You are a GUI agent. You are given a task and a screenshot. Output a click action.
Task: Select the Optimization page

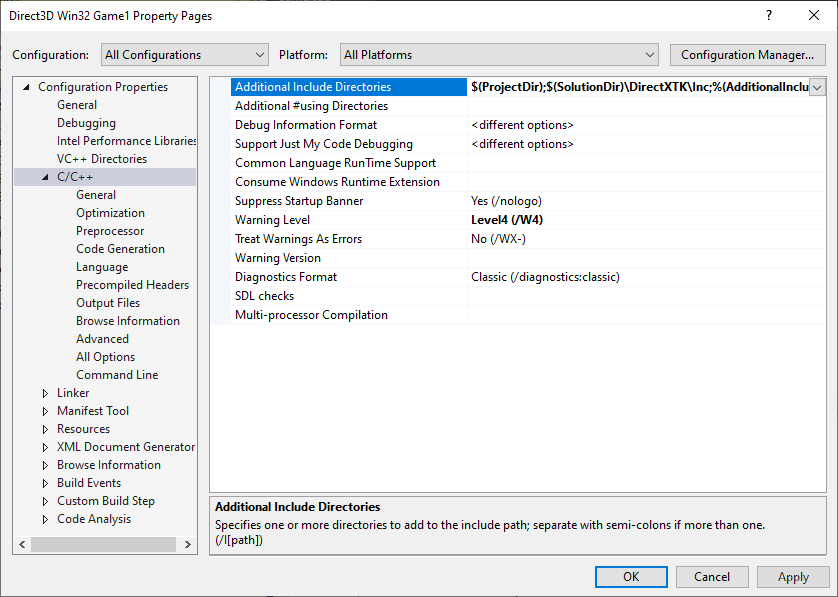click(x=110, y=213)
